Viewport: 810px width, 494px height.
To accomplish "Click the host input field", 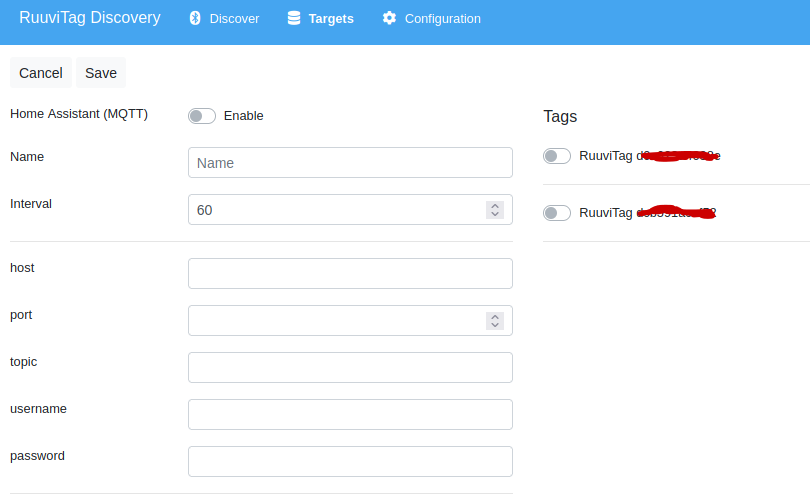I will pos(350,273).
